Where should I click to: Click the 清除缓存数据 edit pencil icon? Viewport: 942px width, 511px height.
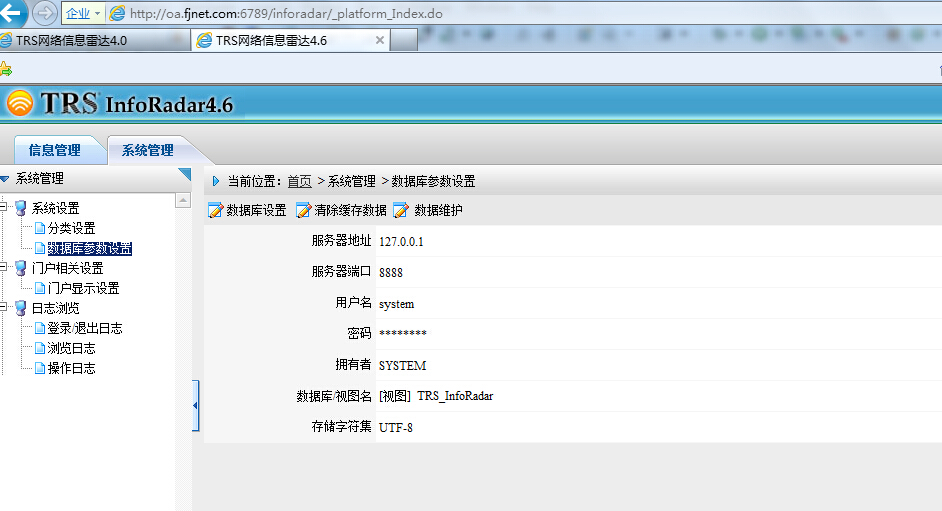303,210
